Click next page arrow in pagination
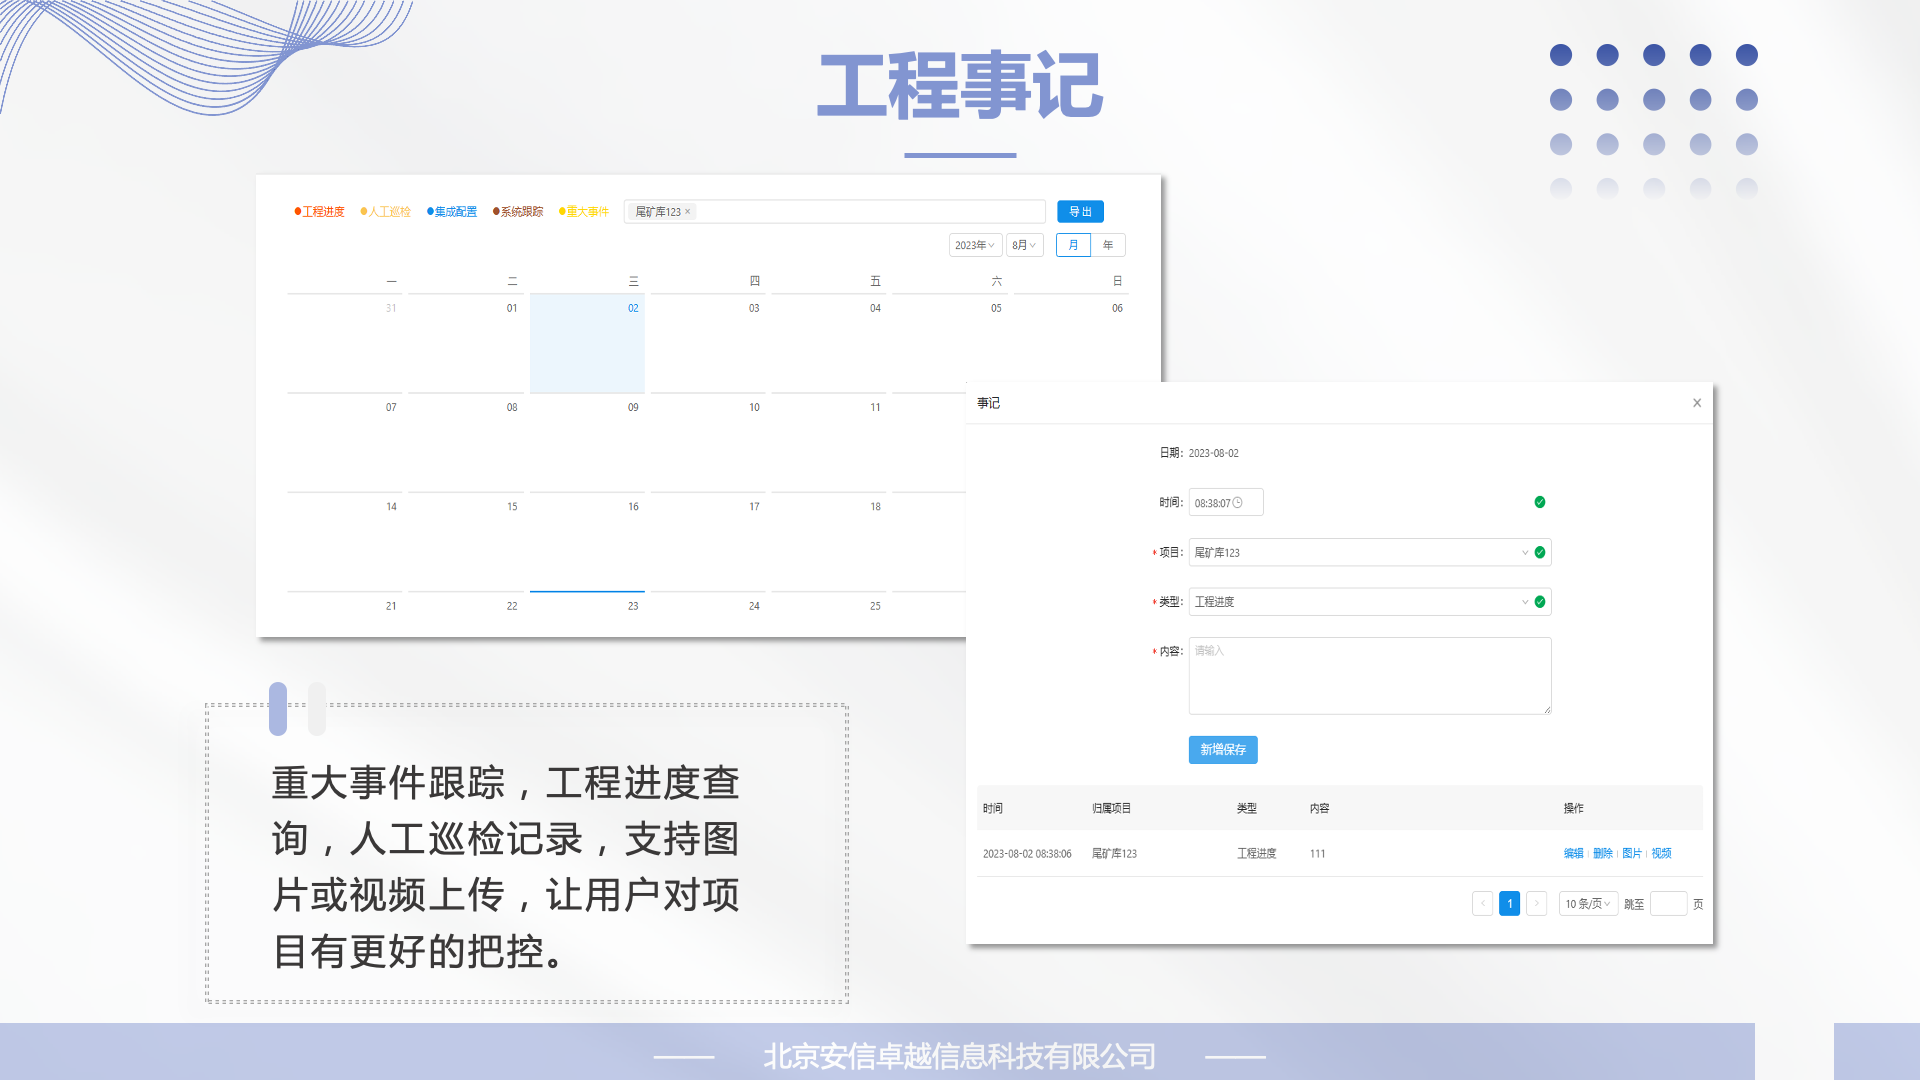This screenshot has width=1920, height=1080. tap(1537, 904)
